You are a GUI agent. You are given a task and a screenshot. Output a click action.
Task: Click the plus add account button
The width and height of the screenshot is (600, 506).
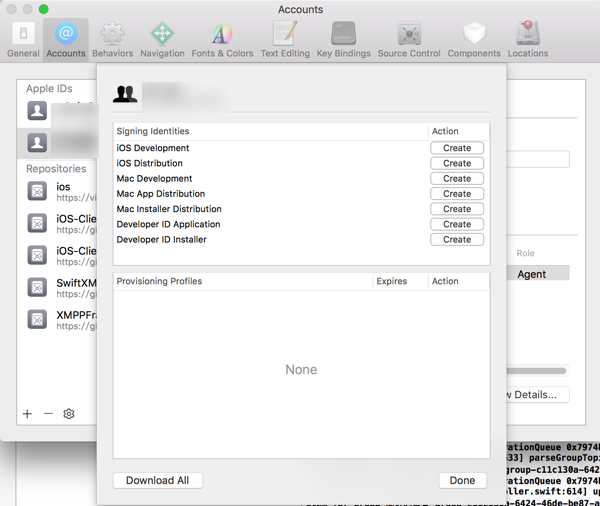click(x=27, y=414)
